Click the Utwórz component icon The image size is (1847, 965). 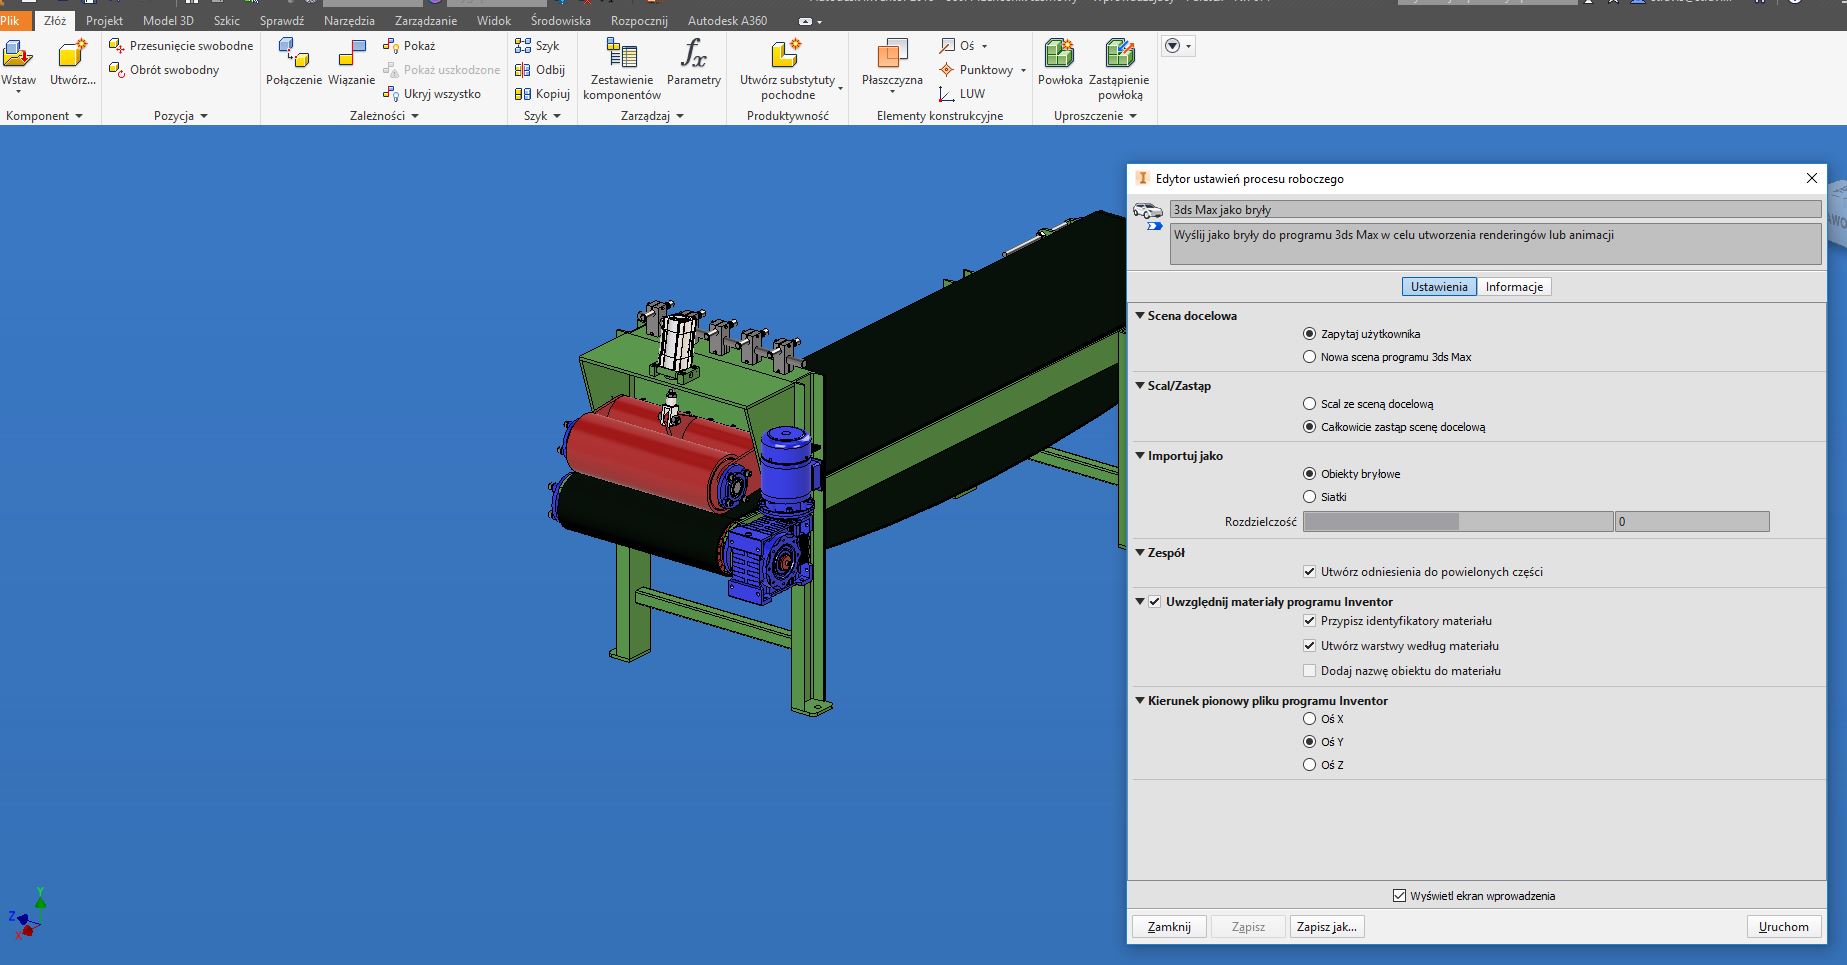pos(72,54)
